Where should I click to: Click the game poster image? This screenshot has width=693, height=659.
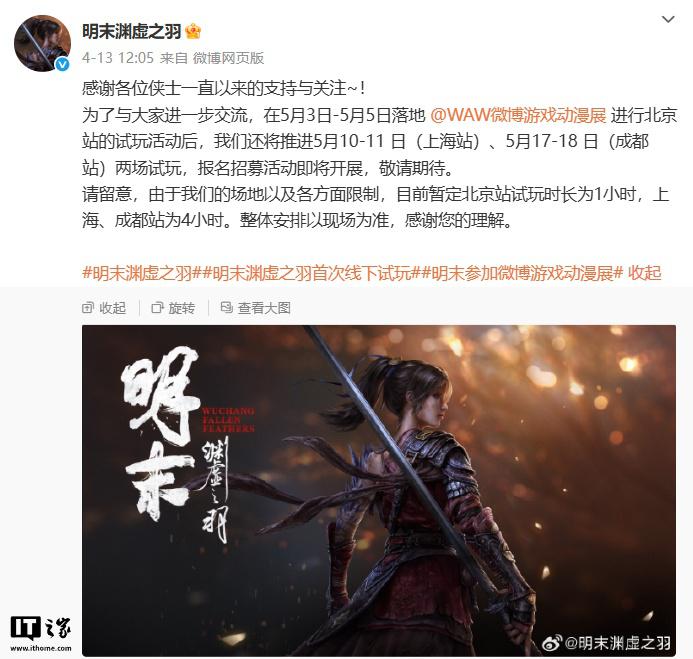click(x=379, y=491)
